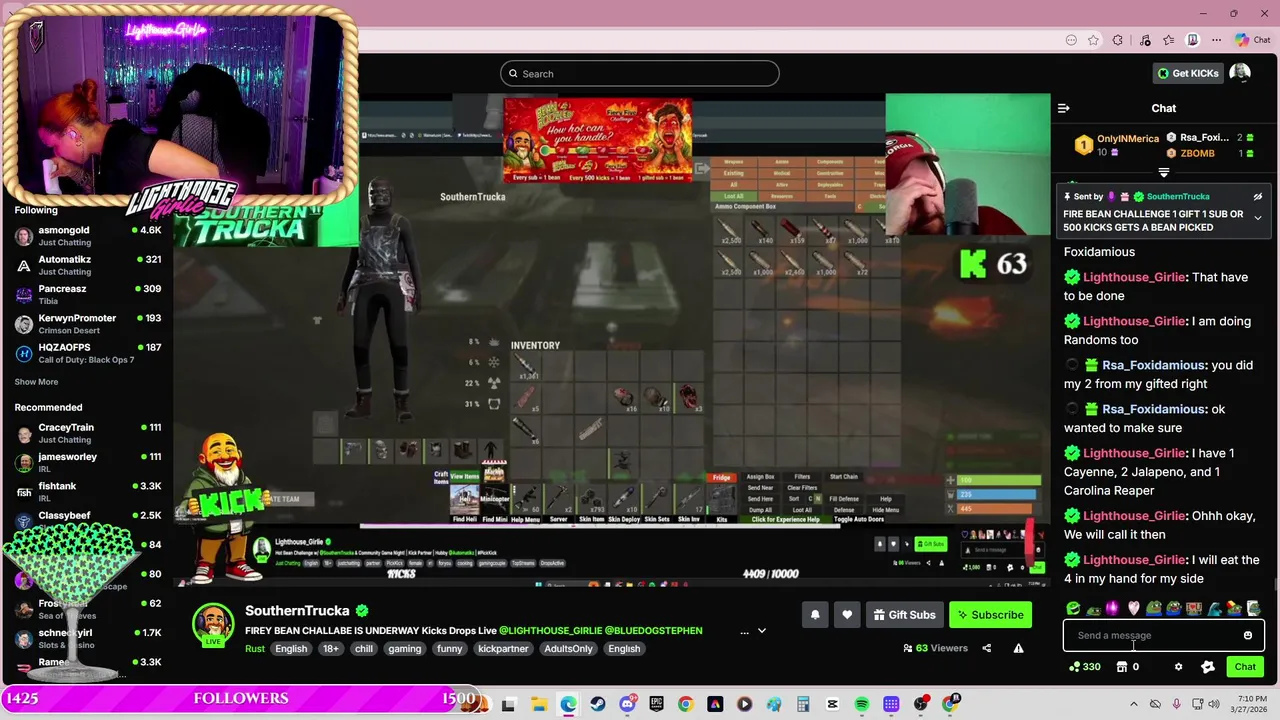This screenshot has height=720, width=1280.
Task: Open File Explorer from the taskbar
Action: pyautogui.click(x=538, y=704)
